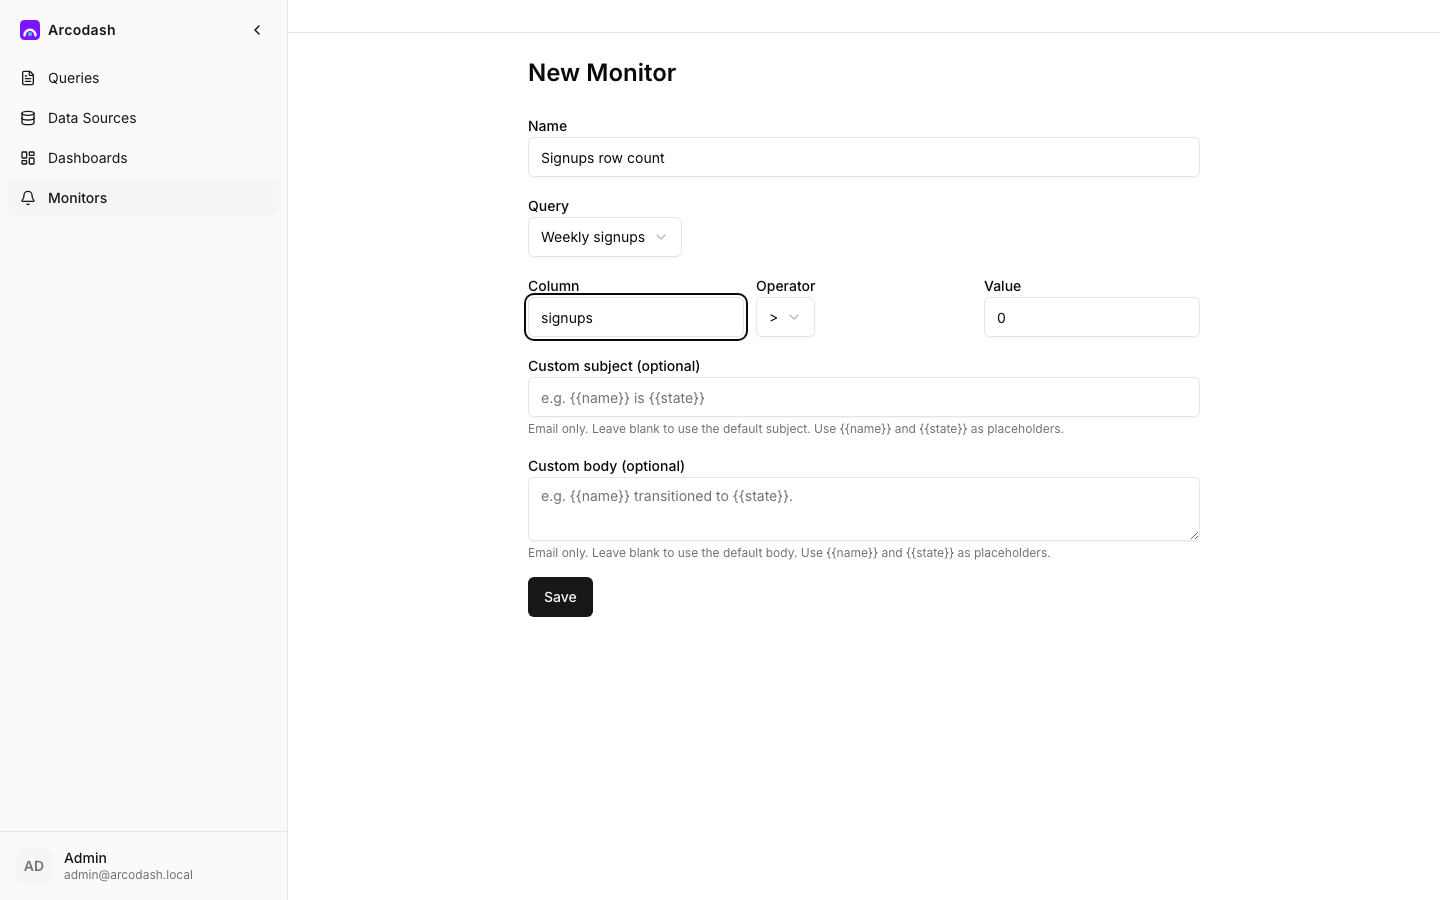Click the Custom subject input field
Screen dimensions: 1440x900
coord(864,397)
